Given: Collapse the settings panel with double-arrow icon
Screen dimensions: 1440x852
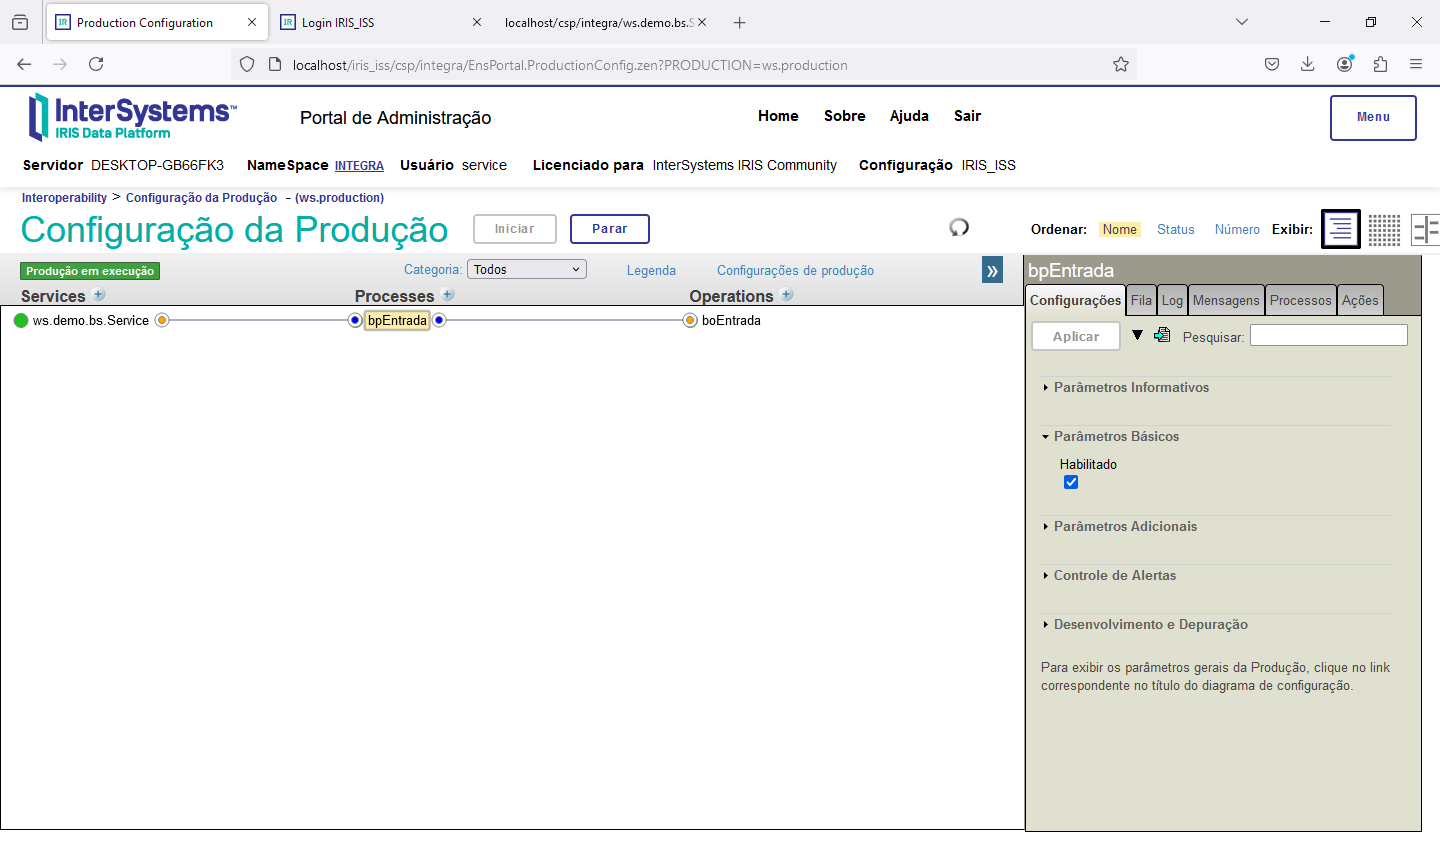Looking at the screenshot, I should click(x=992, y=270).
